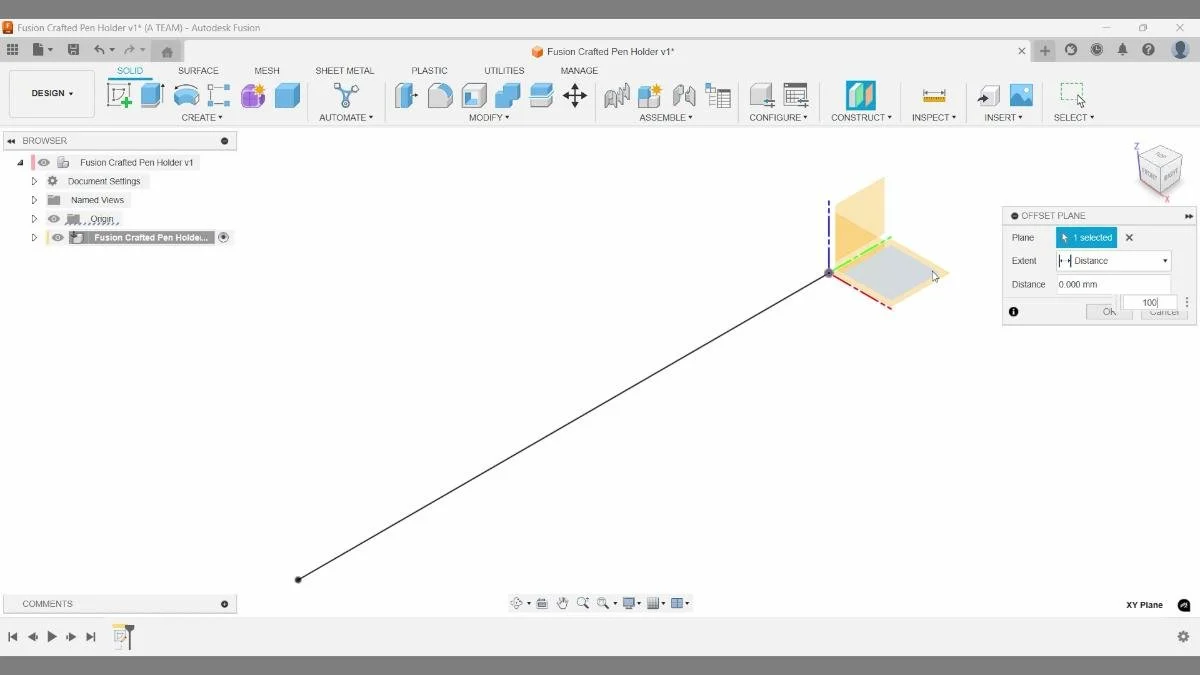Select the Combine tool icon
1200x675 pixels.
coord(508,95)
